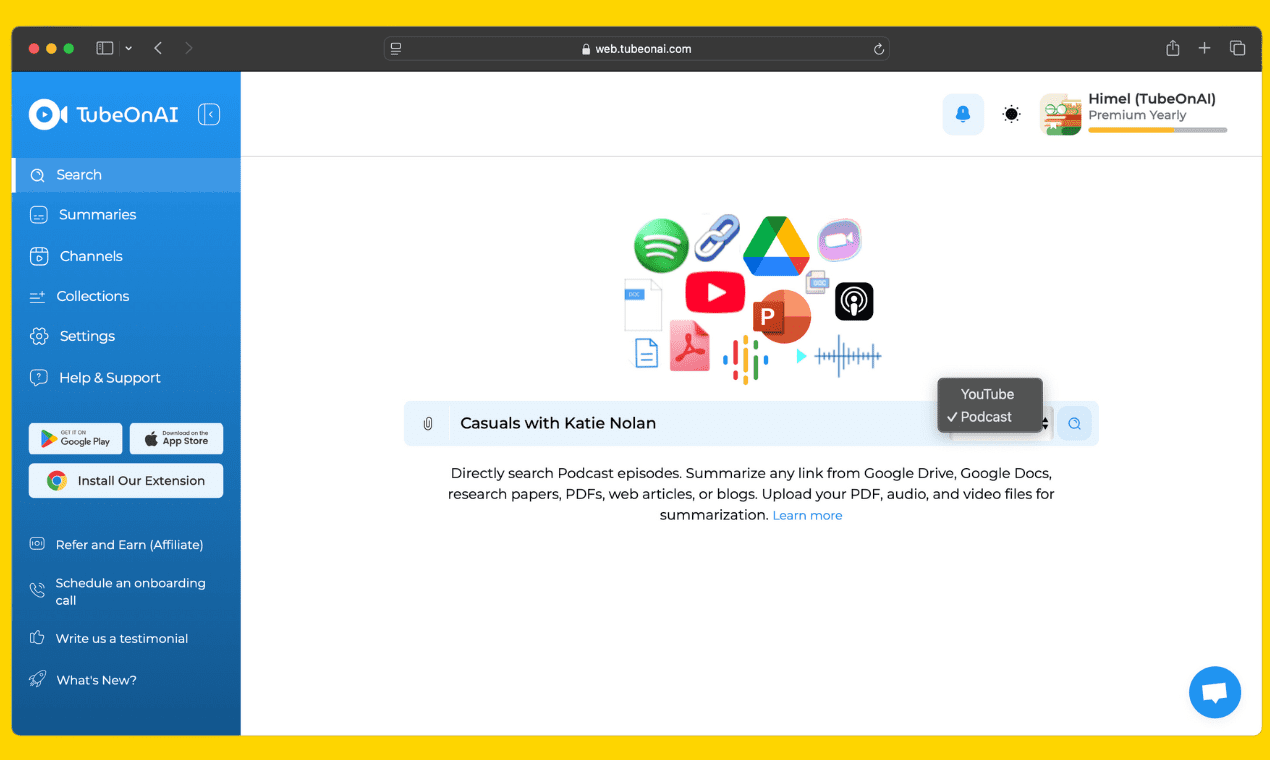Click the Safari sidebar toggle button
Image resolution: width=1270 pixels, height=760 pixels.
click(x=105, y=48)
